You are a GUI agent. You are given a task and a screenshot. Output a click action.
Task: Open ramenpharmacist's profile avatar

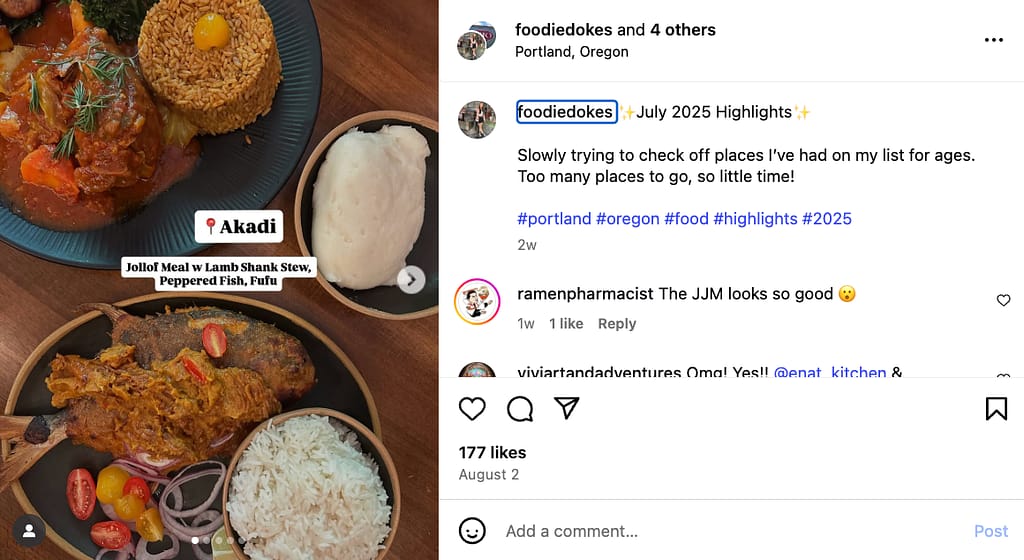tap(477, 301)
